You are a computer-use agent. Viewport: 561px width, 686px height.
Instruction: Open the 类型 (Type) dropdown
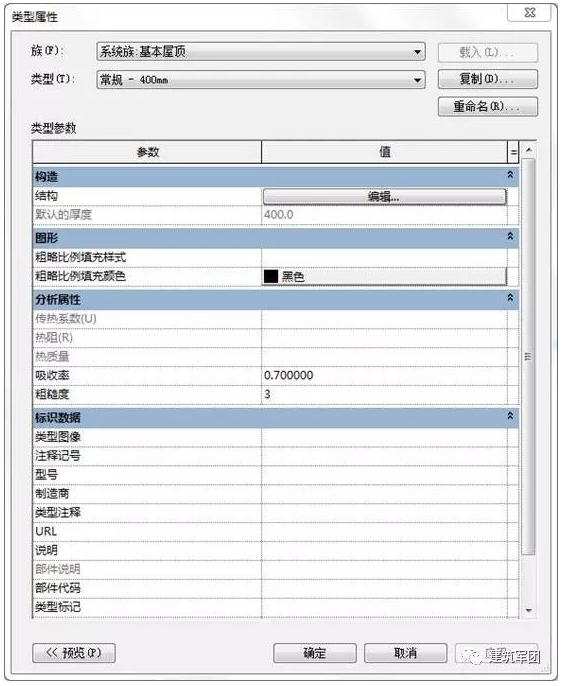point(261,80)
